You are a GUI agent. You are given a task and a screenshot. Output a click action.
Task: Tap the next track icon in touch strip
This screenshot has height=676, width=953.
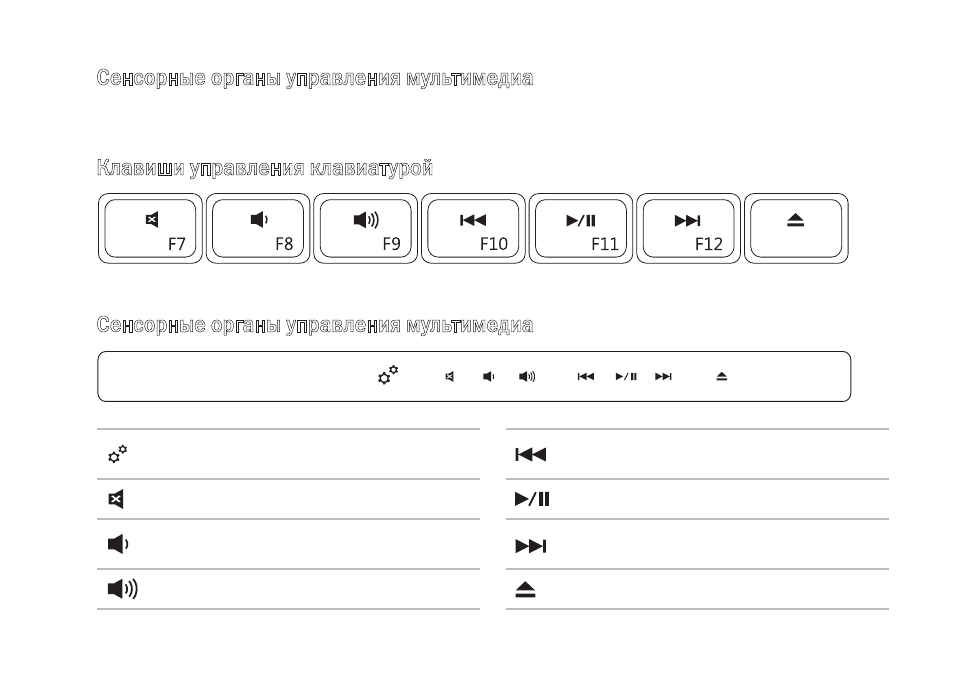tap(663, 377)
